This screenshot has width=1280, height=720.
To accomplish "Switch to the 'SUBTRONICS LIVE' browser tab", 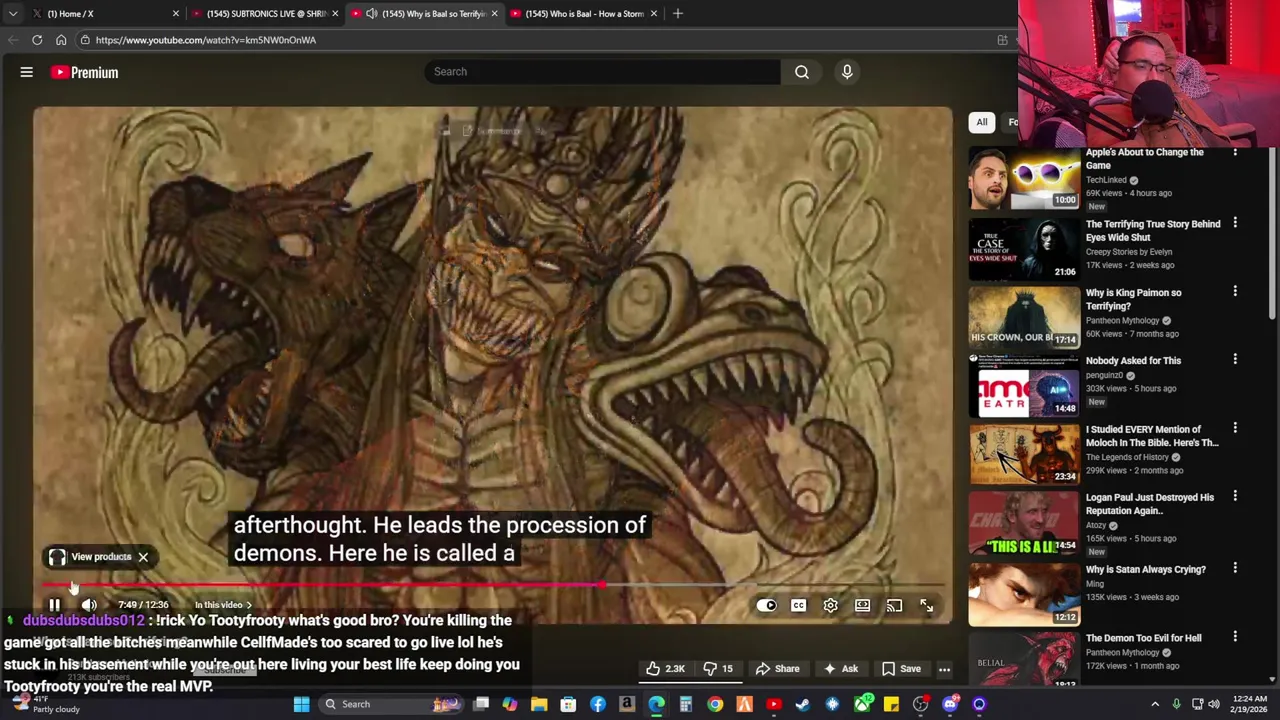I will tap(266, 14).
